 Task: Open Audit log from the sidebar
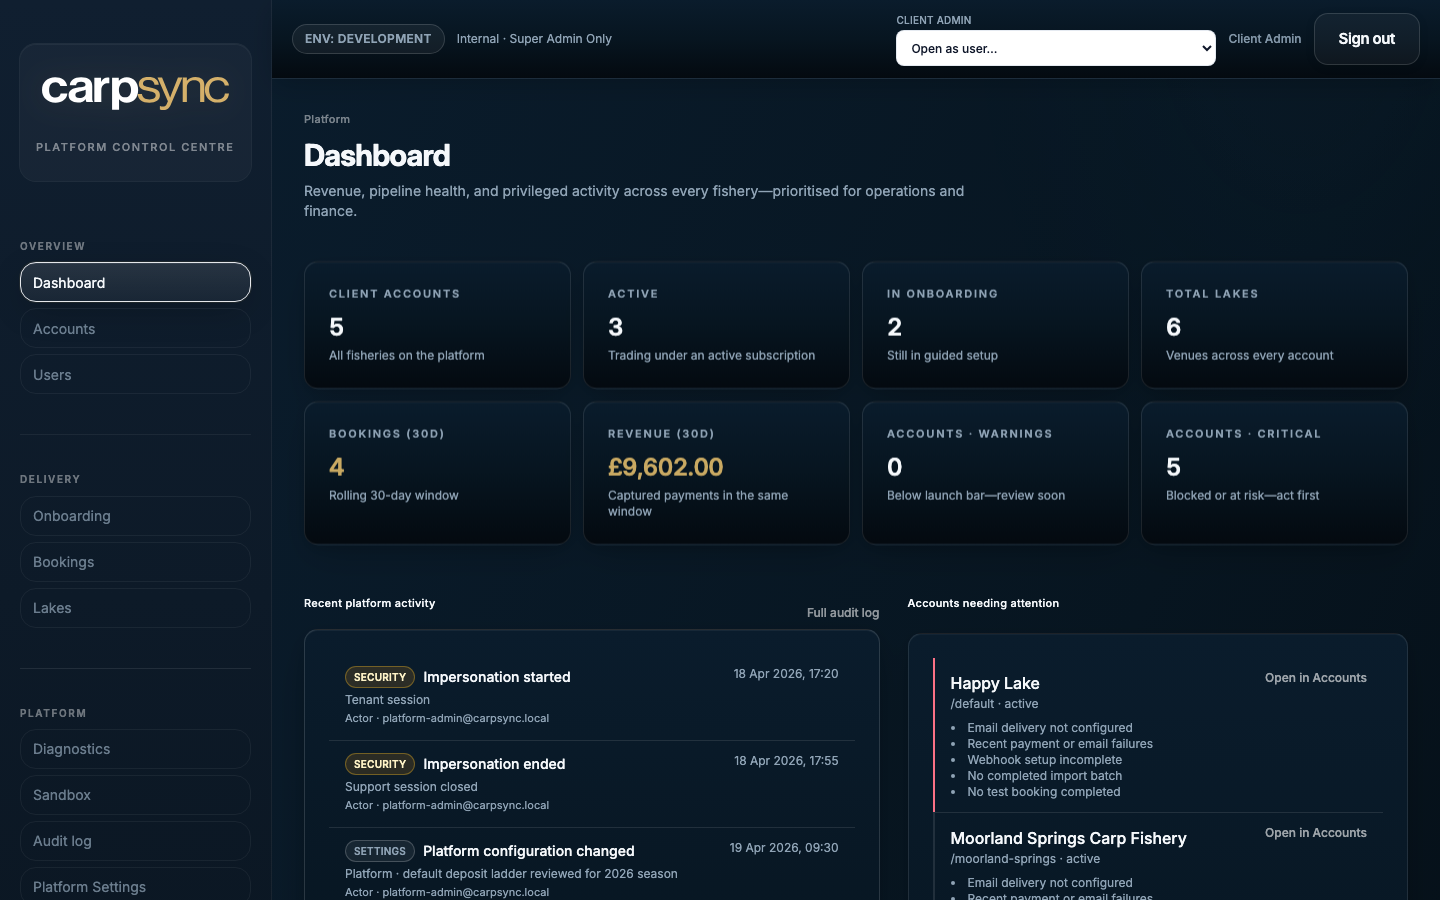(135, 841)
